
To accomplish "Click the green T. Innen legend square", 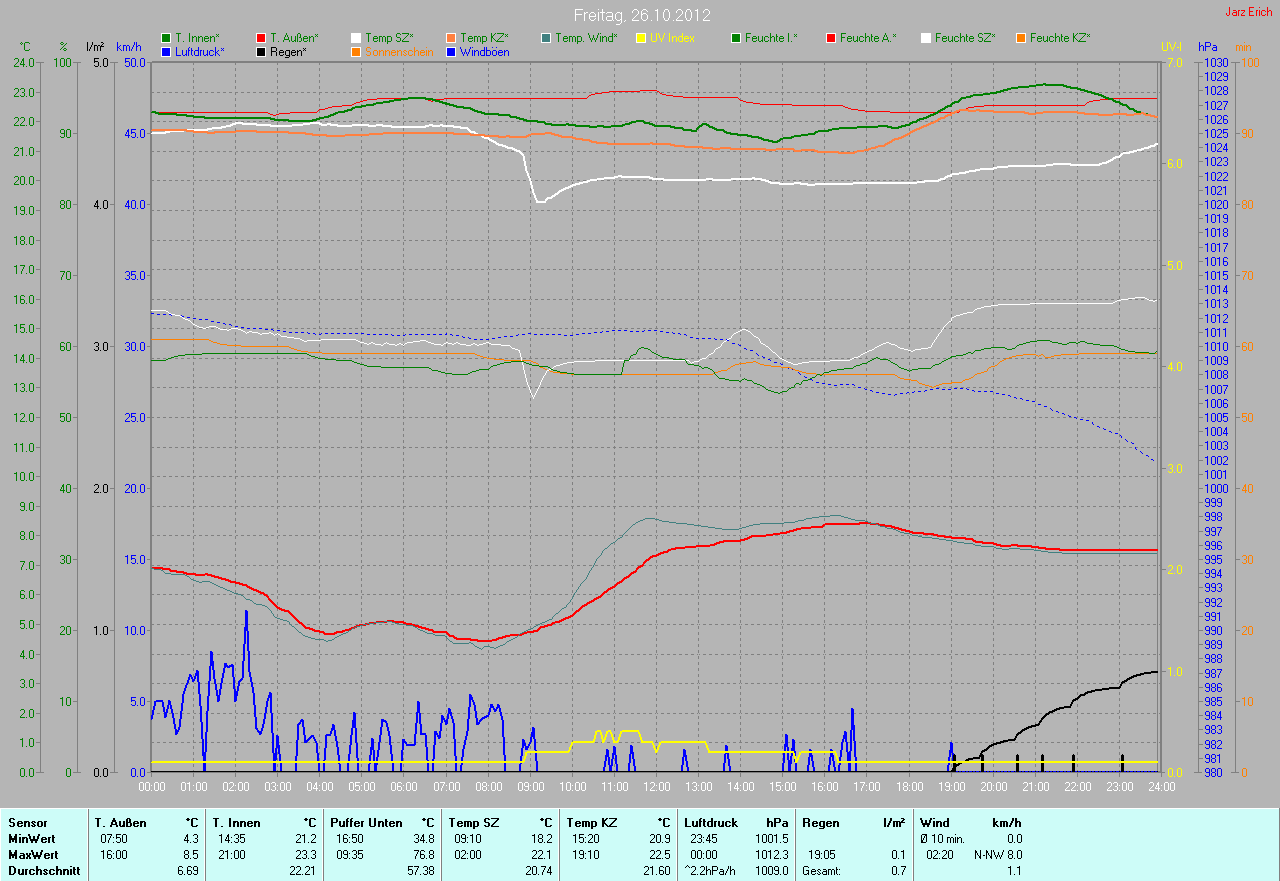I will pyautogui.click(x=166, y=38).
